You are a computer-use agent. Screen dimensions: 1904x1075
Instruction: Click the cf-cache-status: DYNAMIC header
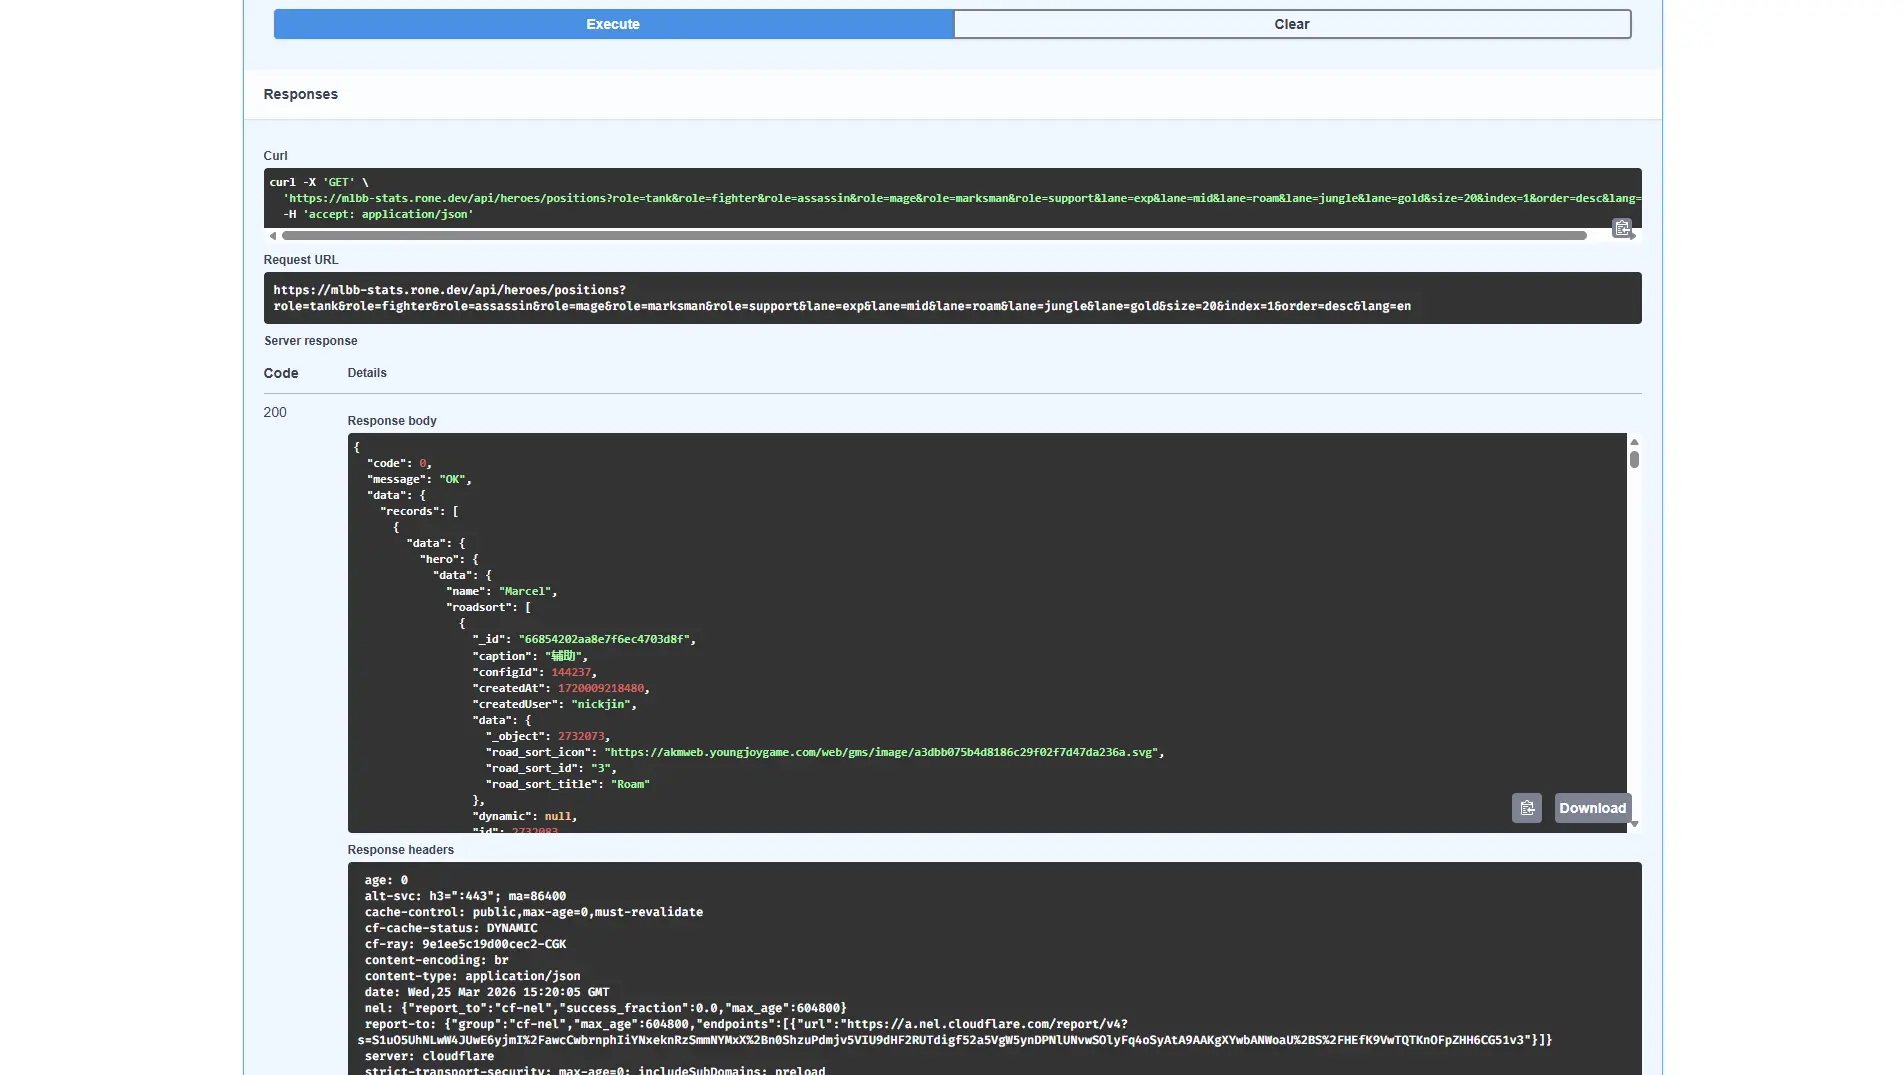(x=451, y=928)
